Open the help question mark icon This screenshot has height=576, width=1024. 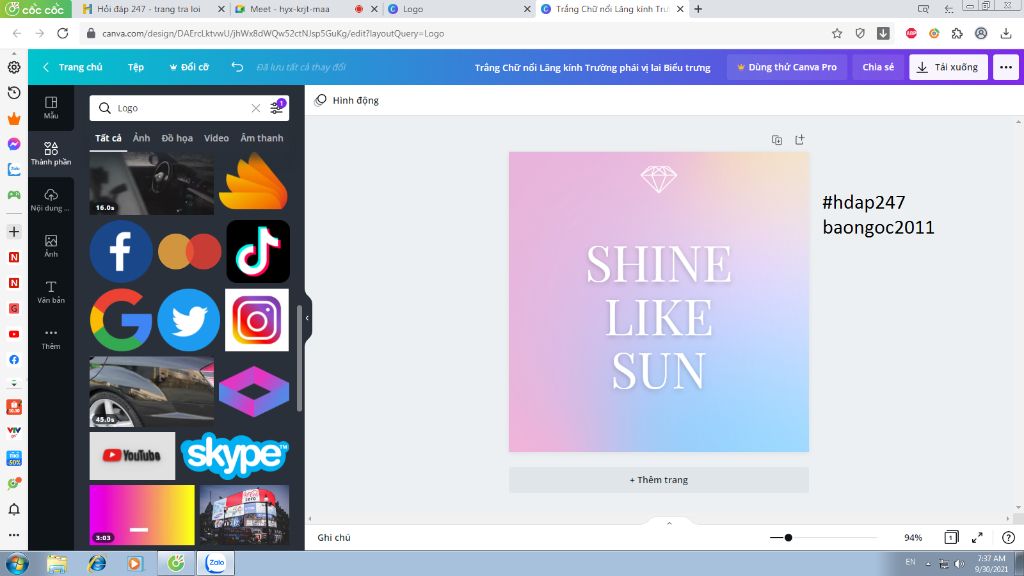point(1008,537)
